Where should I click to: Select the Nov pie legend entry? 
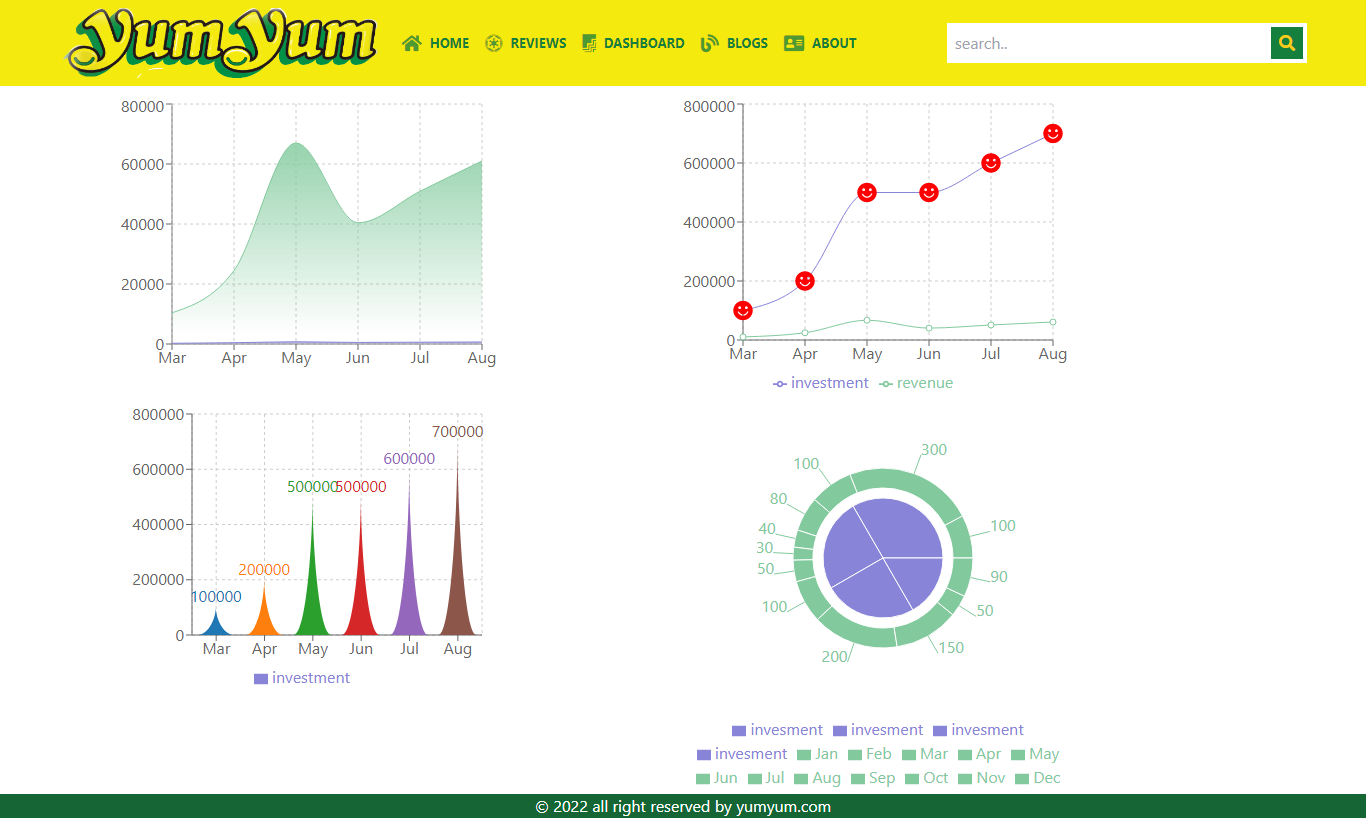point(982,778)
